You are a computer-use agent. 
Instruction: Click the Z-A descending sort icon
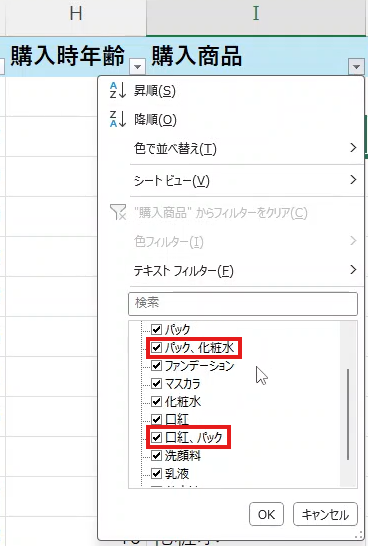coord(117,119)
